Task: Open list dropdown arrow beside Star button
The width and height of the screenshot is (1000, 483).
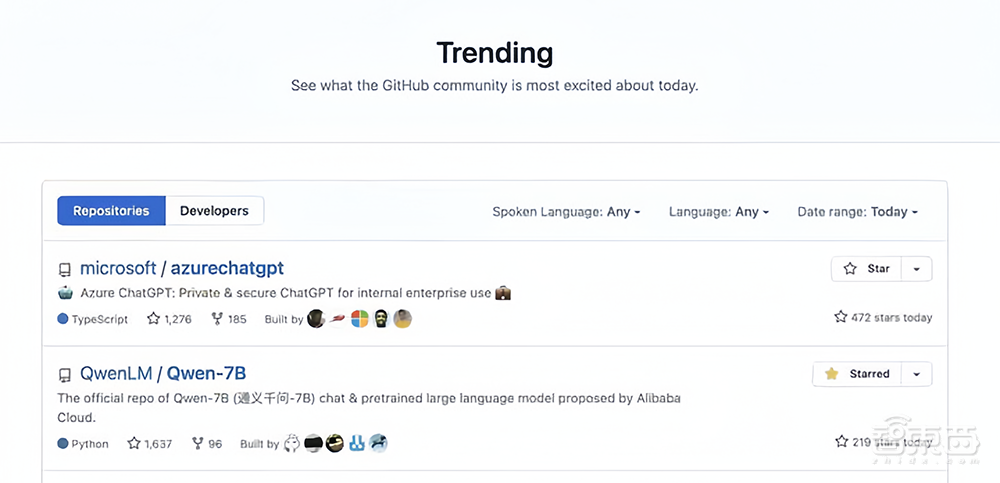Action: tap(917, 268)
